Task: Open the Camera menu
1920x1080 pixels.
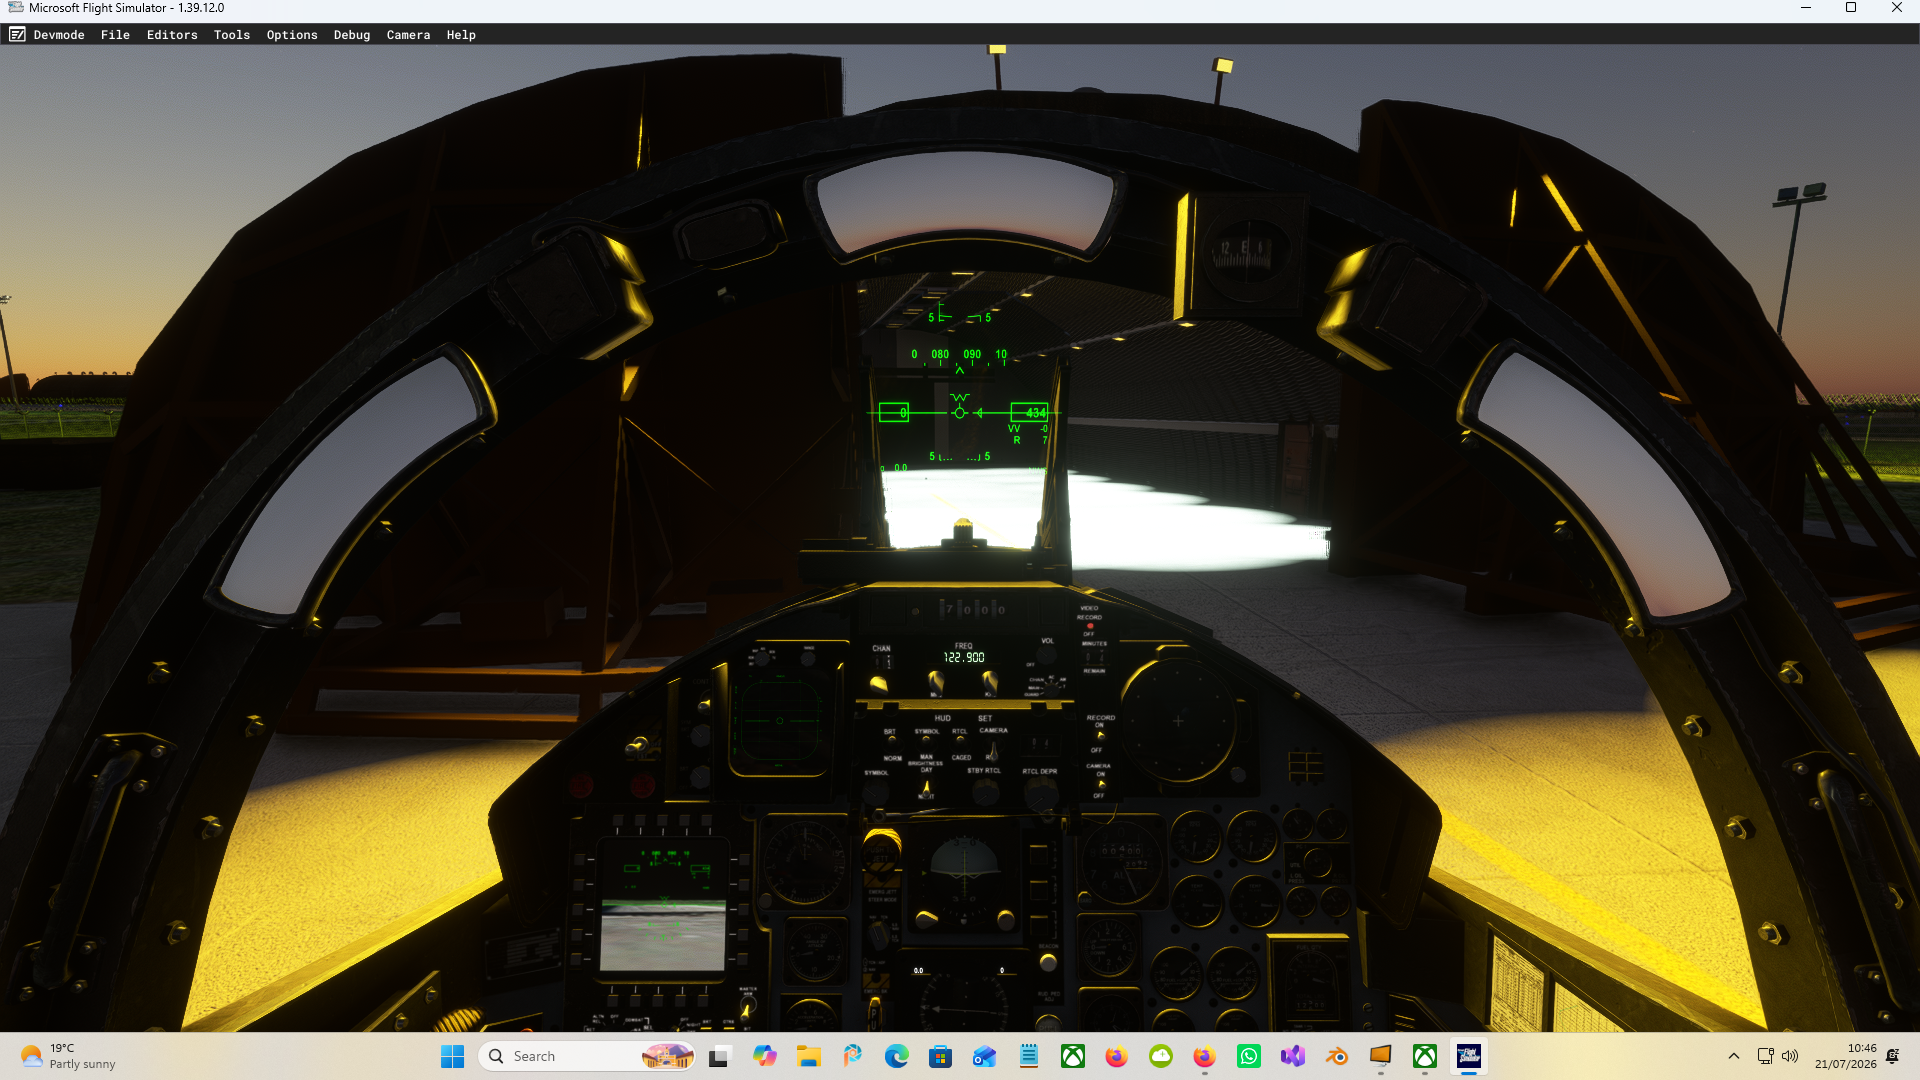Action: tap(408, 34)
